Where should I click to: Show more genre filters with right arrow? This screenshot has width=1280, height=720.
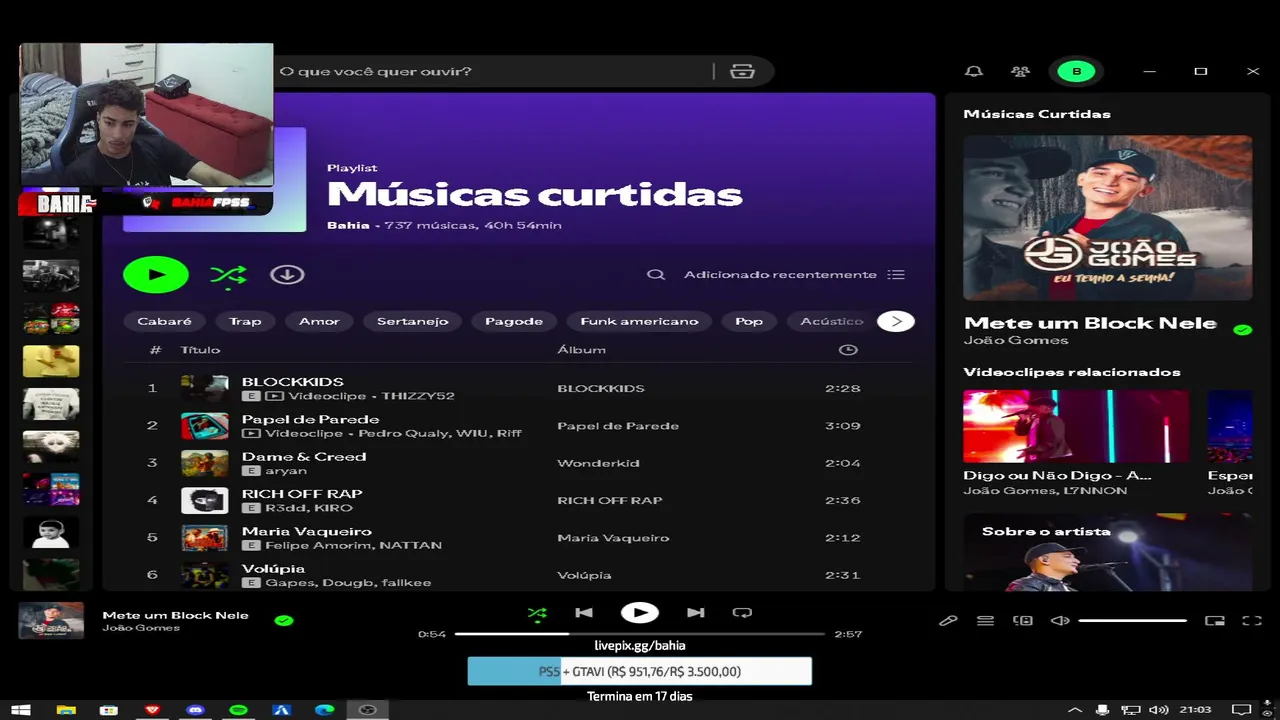[896, 321]
